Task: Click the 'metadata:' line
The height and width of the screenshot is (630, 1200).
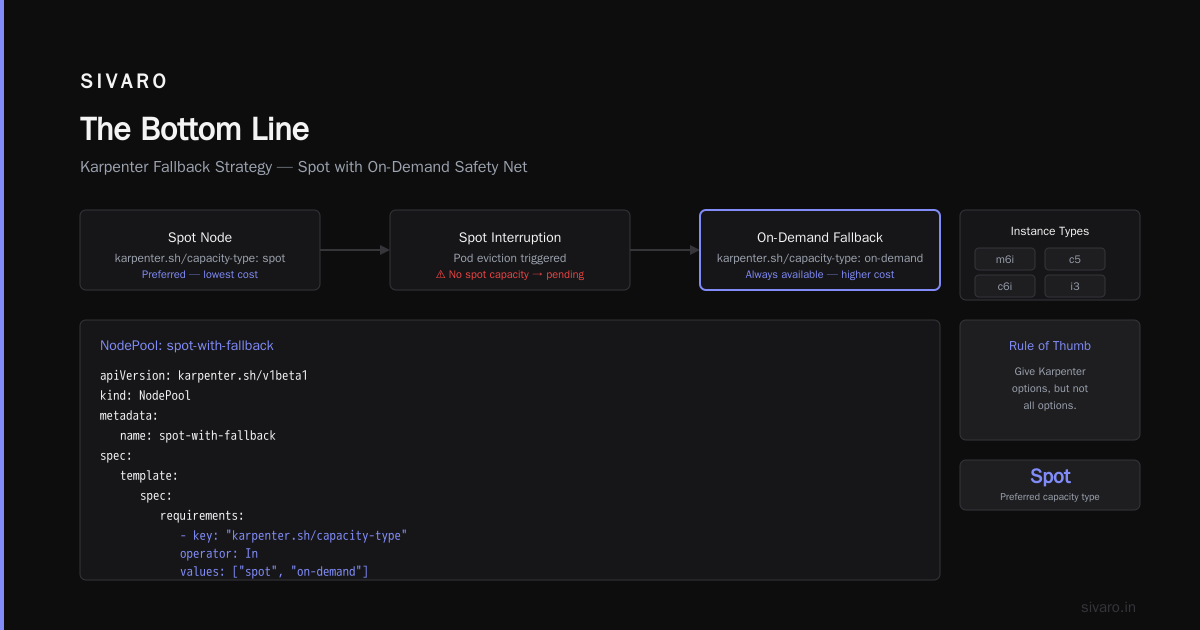Action: (x=129, y=415)
